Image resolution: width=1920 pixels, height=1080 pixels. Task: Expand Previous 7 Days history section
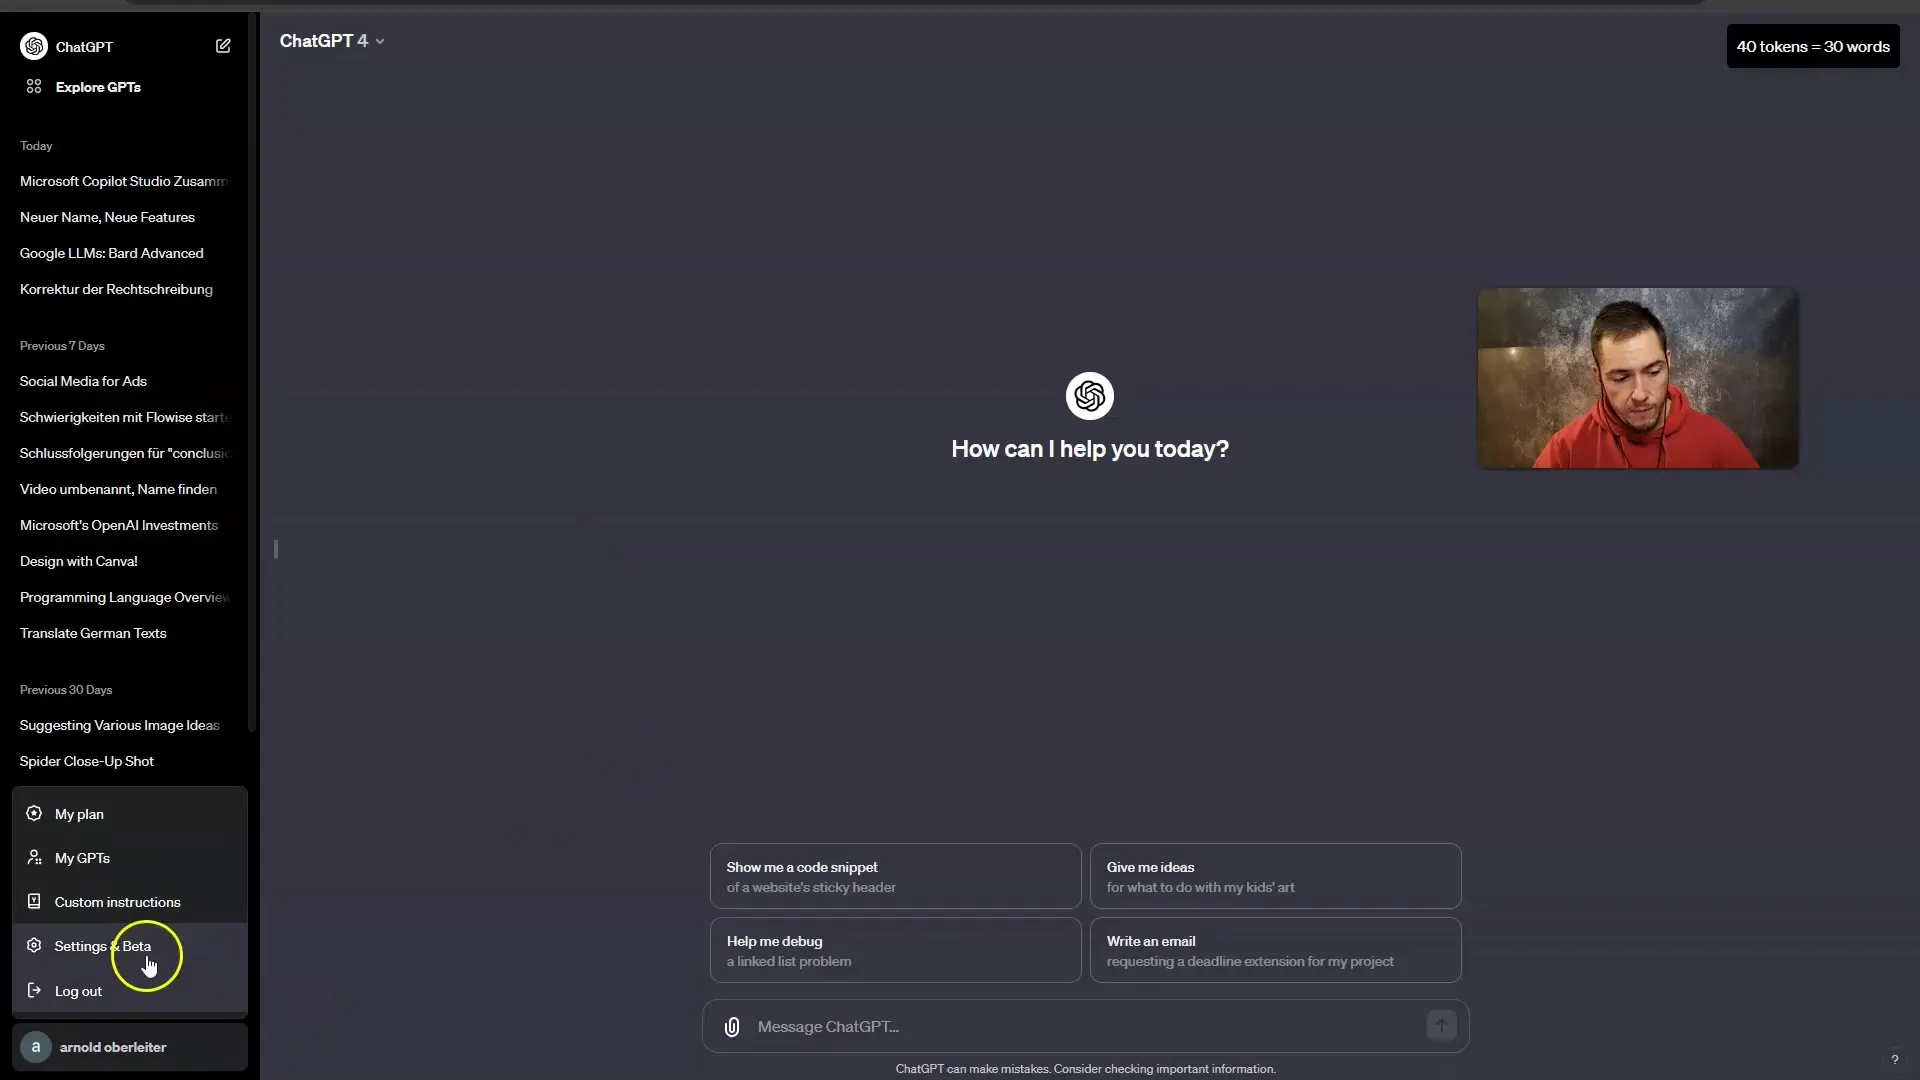[x=62, y=344]
